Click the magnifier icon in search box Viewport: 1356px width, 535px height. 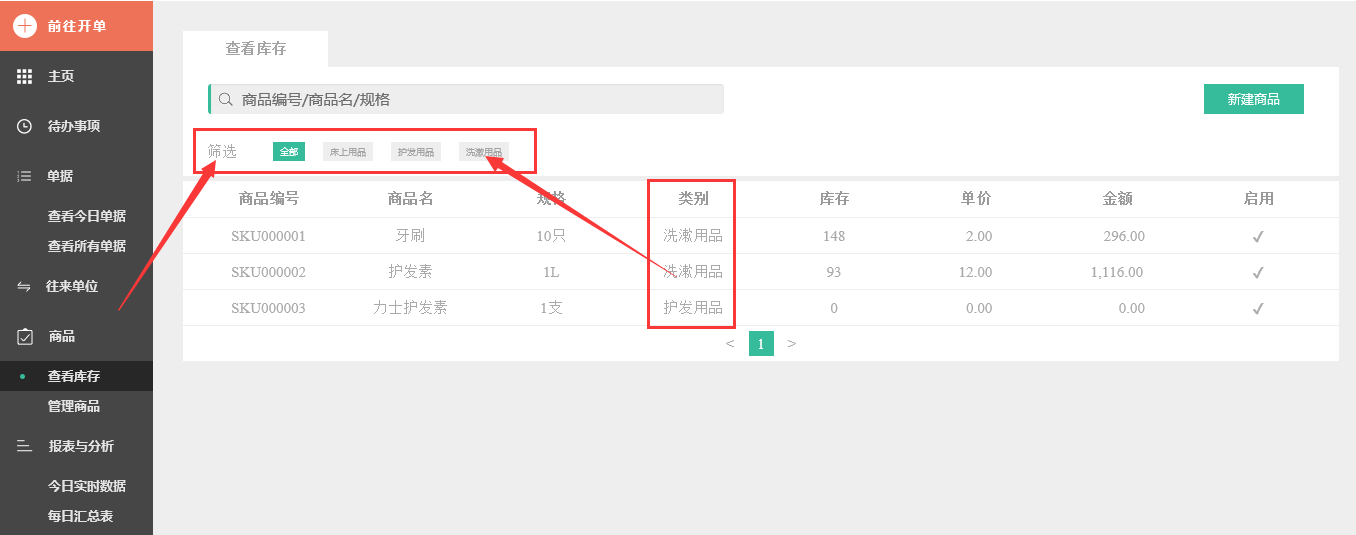coord(226,99)
